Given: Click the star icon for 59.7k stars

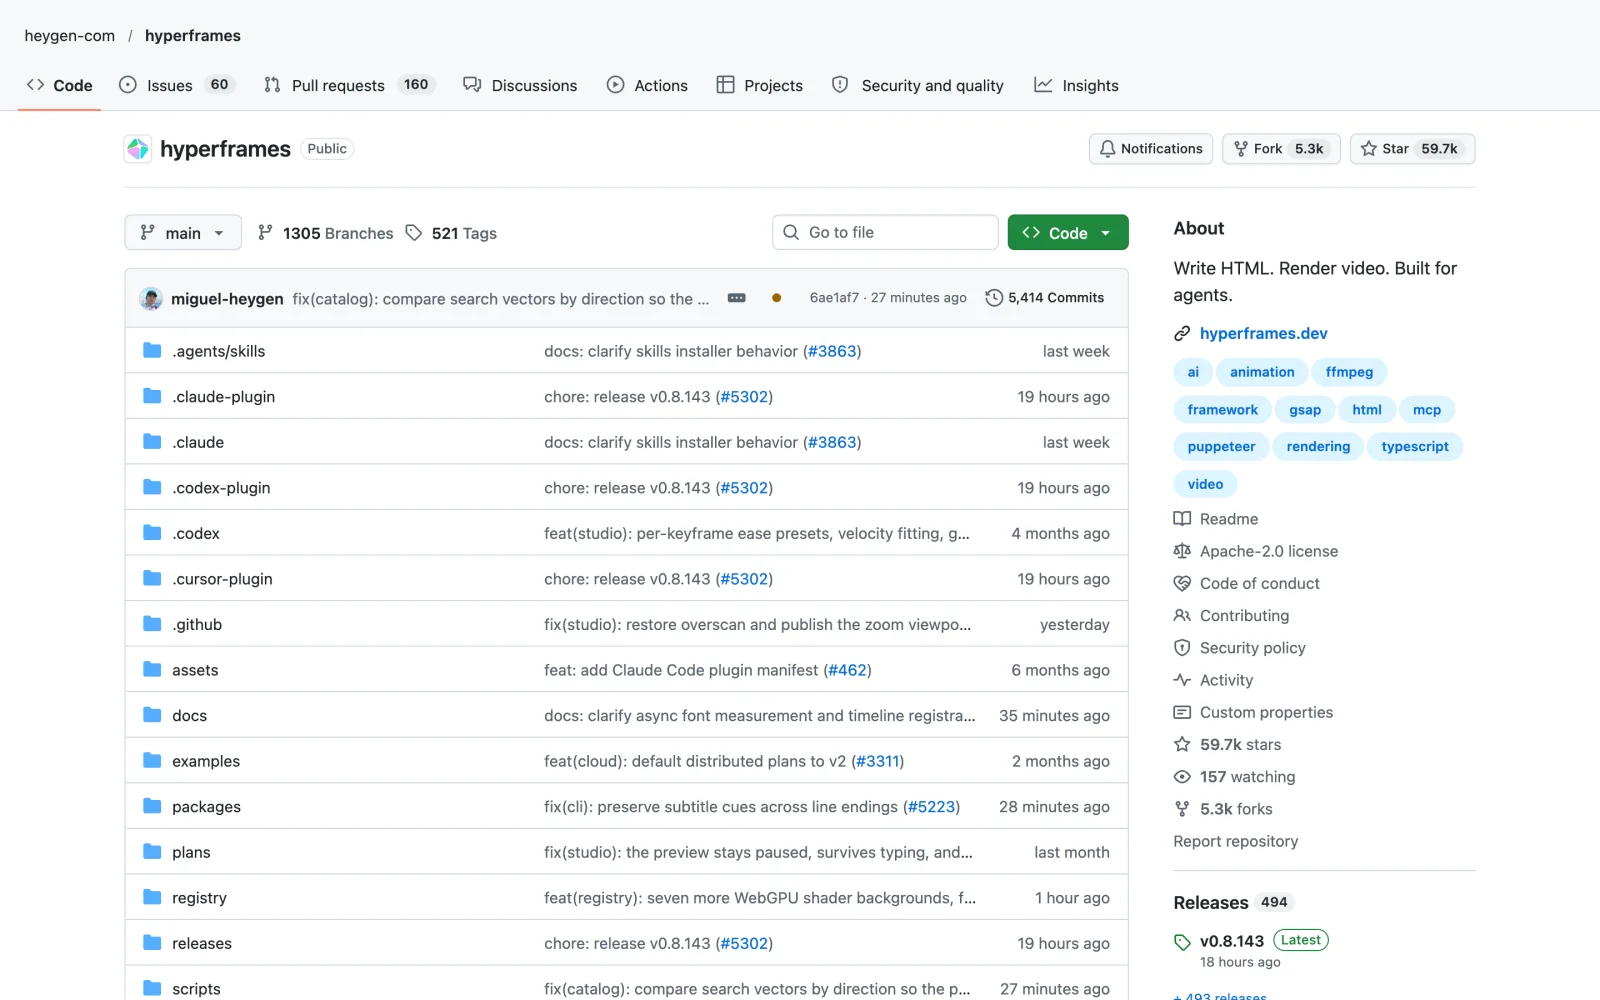Looking at the screenshot, I should point(1182,745).
